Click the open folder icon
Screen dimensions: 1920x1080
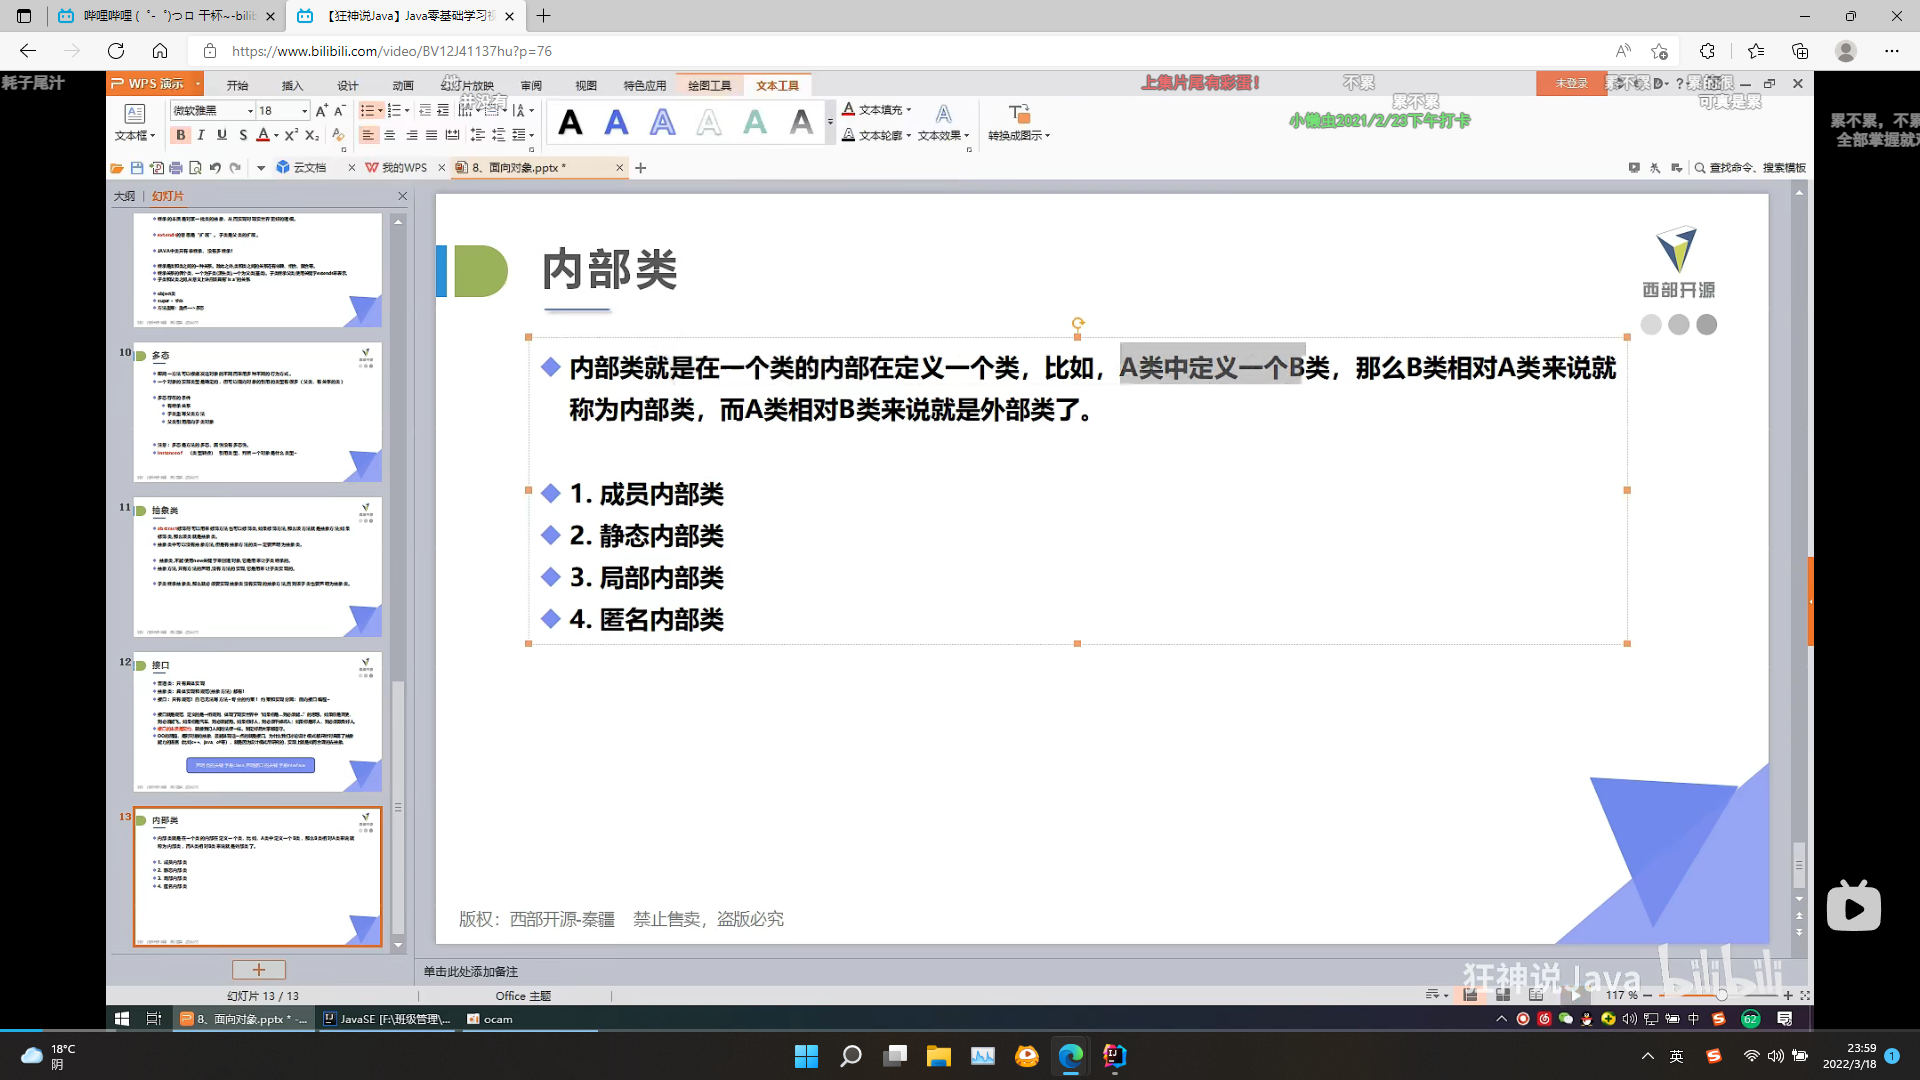pos(117,168)
